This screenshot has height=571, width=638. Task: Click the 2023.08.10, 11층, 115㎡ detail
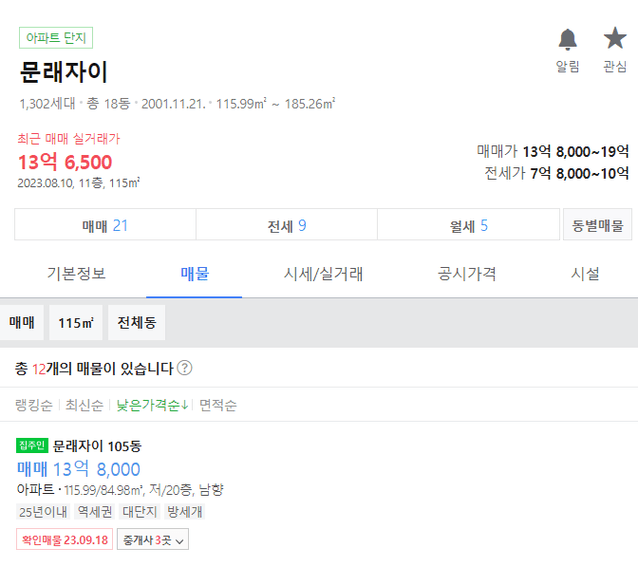coord(79,183)
